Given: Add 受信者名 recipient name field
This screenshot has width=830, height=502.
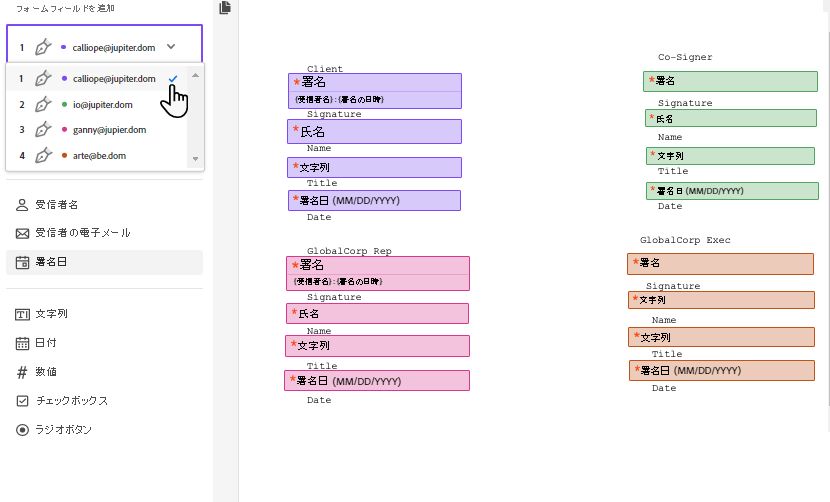Looking at the screenshot, I should pos(104,205).
